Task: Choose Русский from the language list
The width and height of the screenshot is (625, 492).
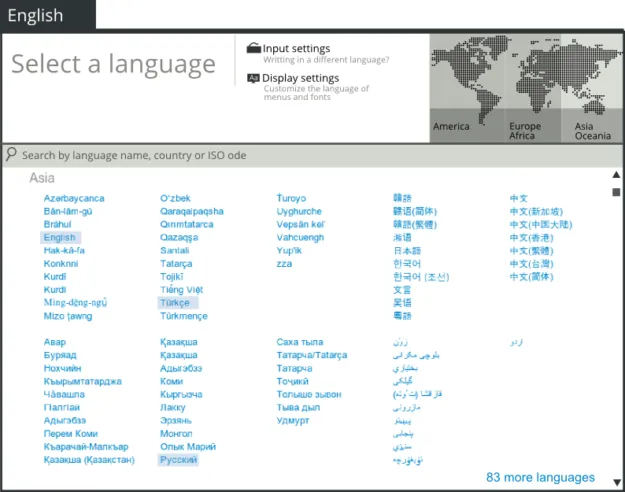Action: point(178,460)
